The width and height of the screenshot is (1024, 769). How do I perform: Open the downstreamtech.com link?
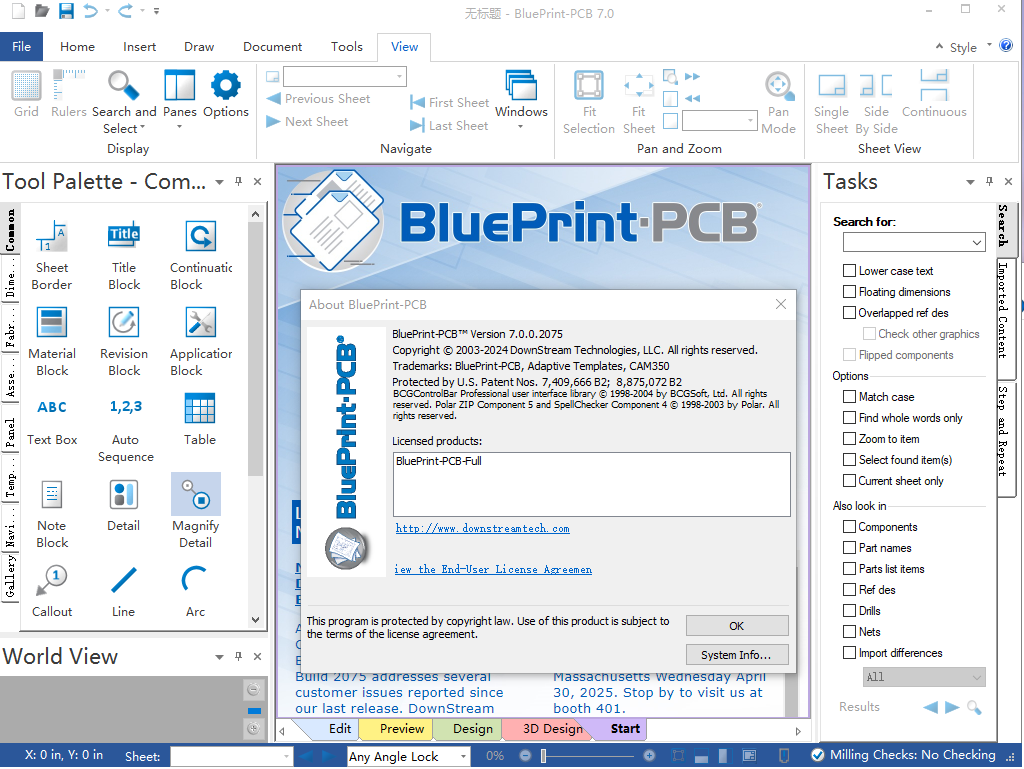click(x=482, y=529)
